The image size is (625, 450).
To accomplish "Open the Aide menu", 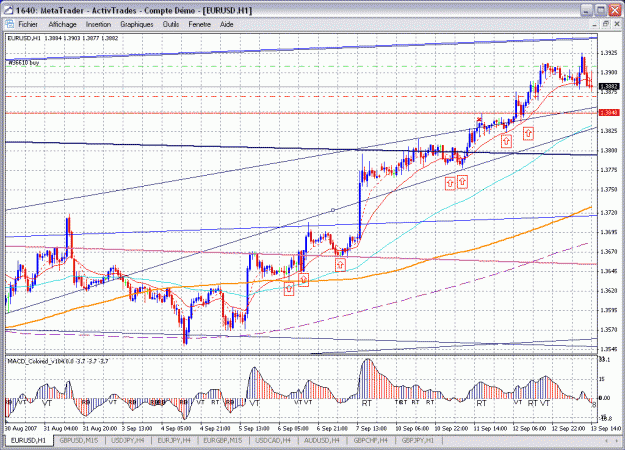I will pyautogui.click(x=226, y=24).
